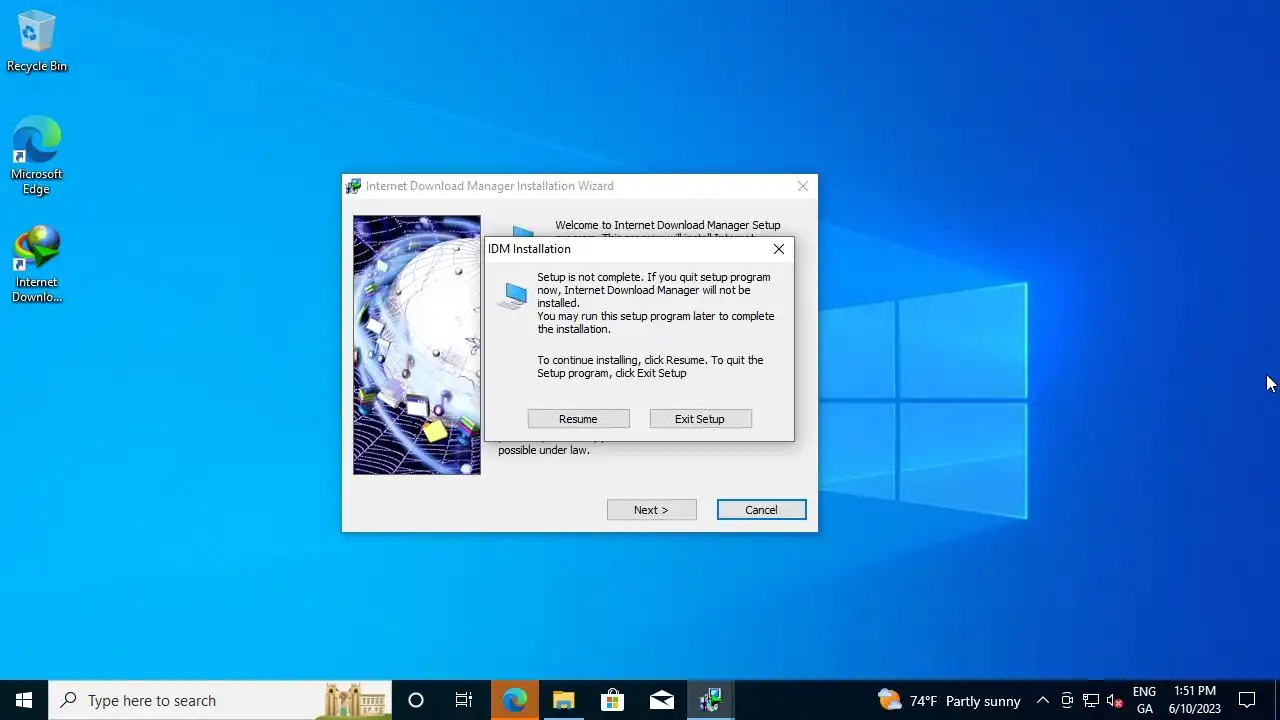Launch Microsoft Edge from the taskbar
1280x720 pixels.
(x=514, y=700)
